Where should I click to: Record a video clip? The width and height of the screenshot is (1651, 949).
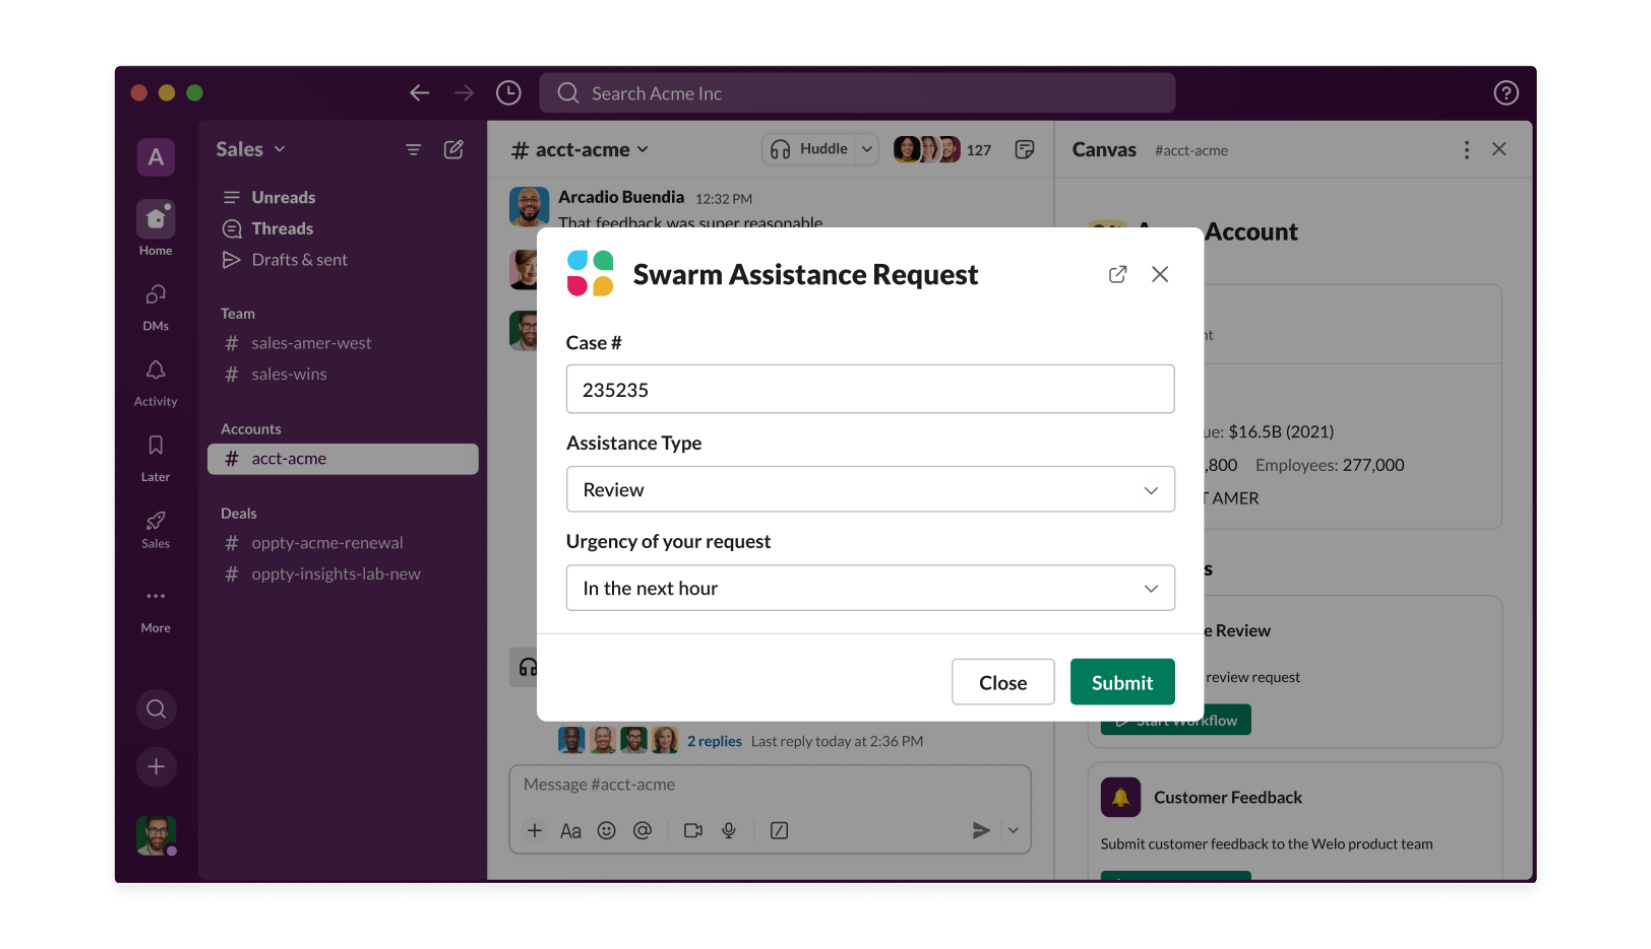tap(693, 831)
